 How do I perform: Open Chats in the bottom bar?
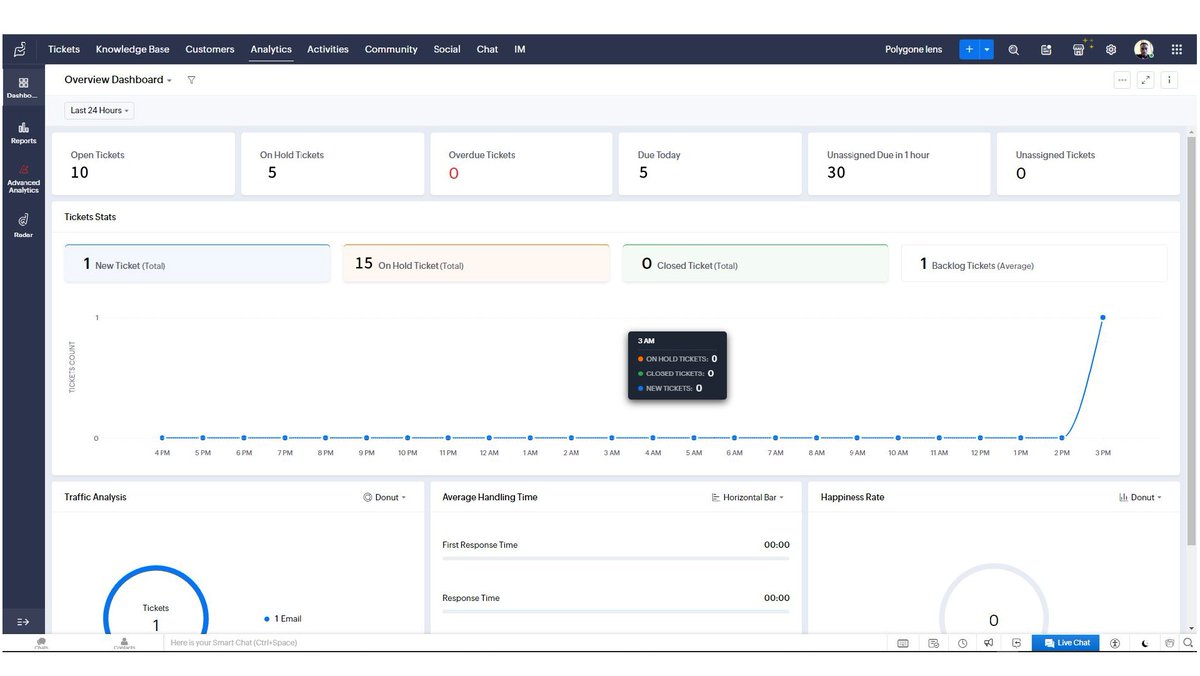pos(41,643)
